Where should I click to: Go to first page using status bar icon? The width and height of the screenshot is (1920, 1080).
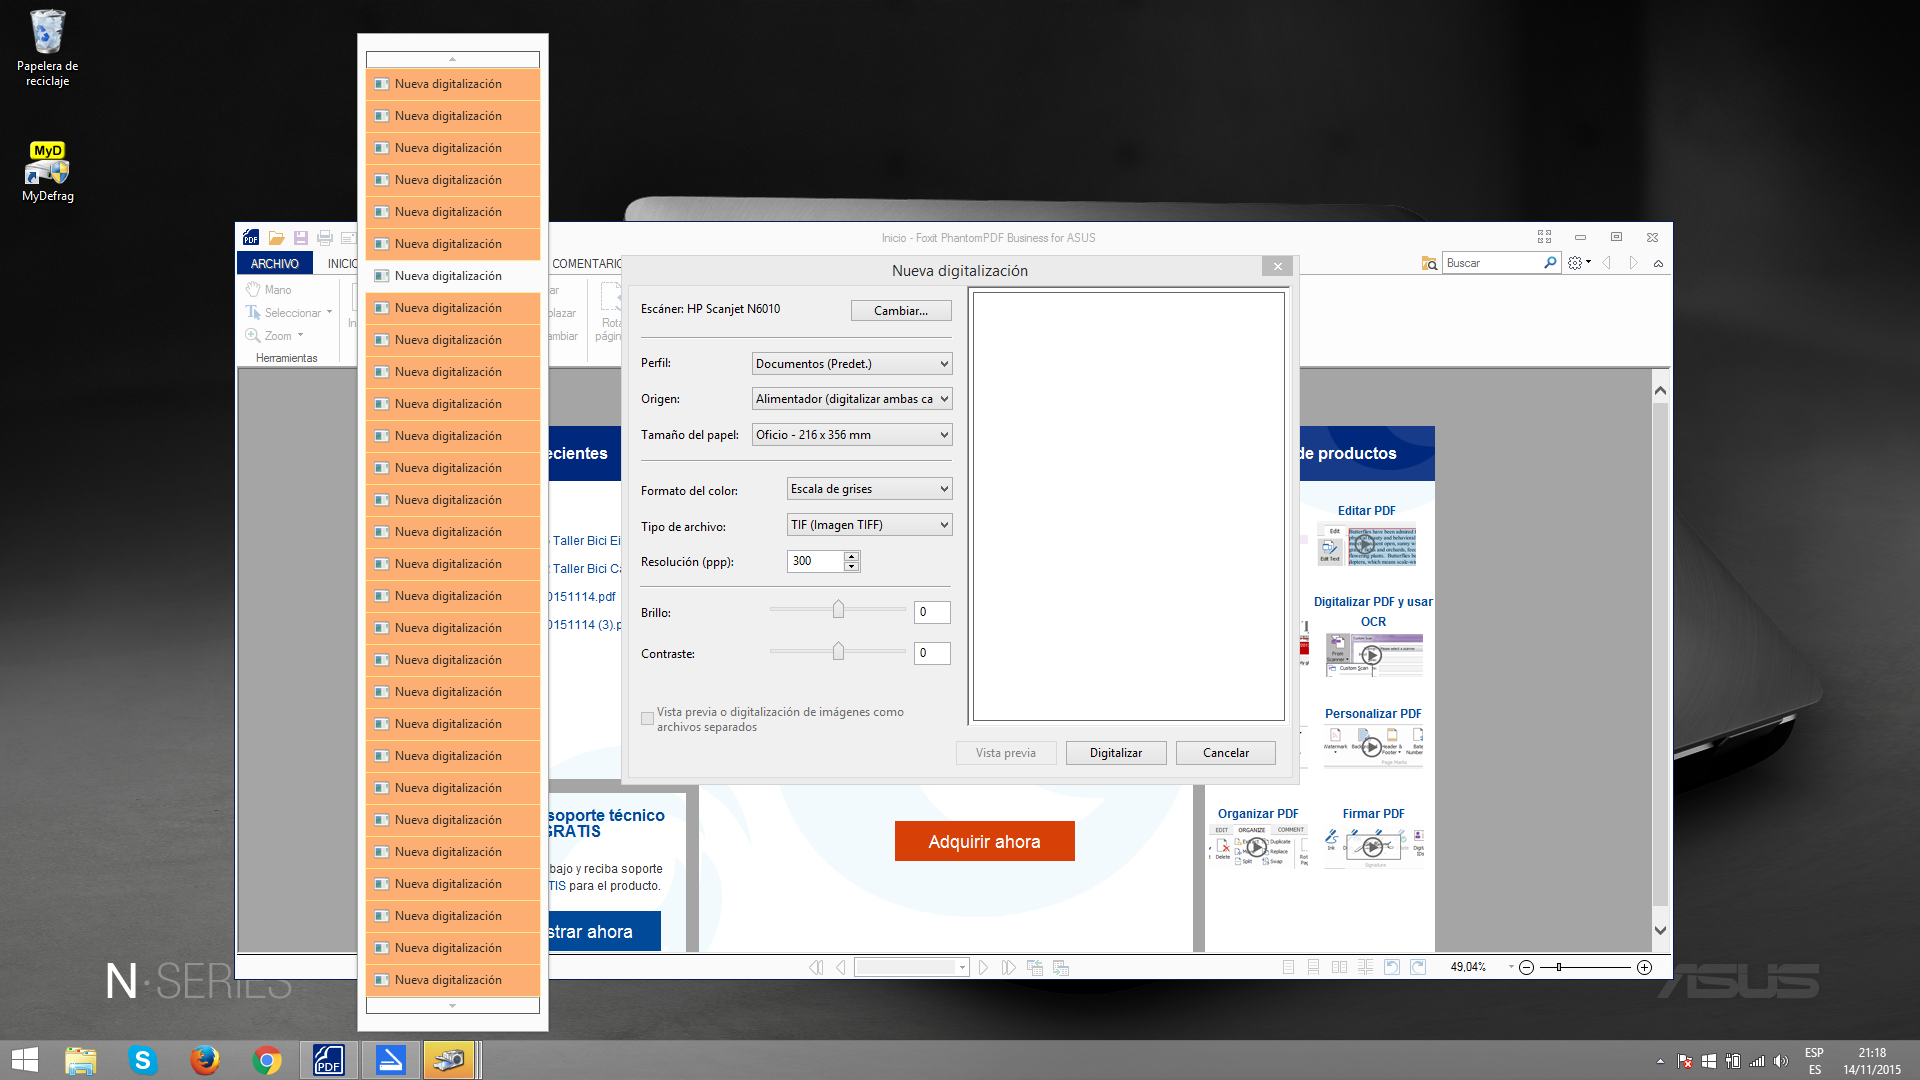tap(816, 967)
